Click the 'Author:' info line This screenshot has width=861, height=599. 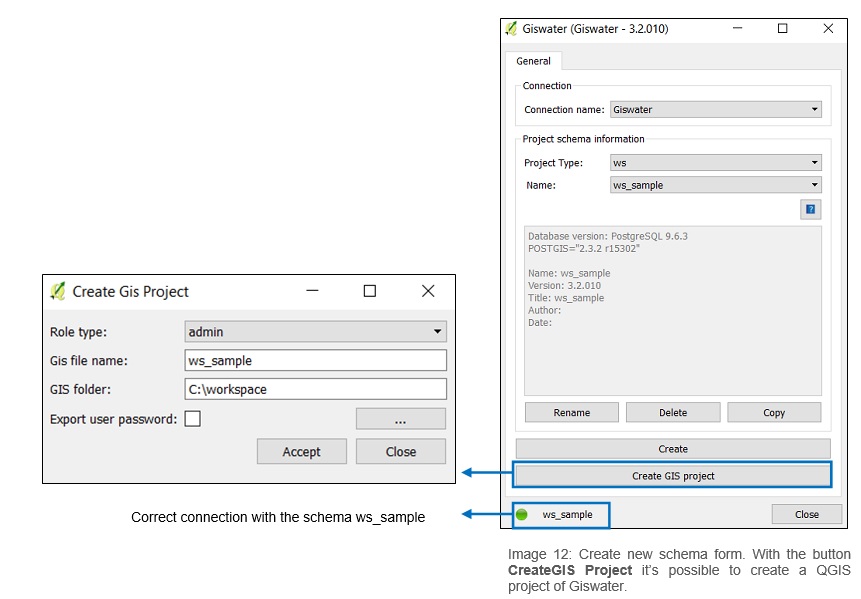(545, 310)
